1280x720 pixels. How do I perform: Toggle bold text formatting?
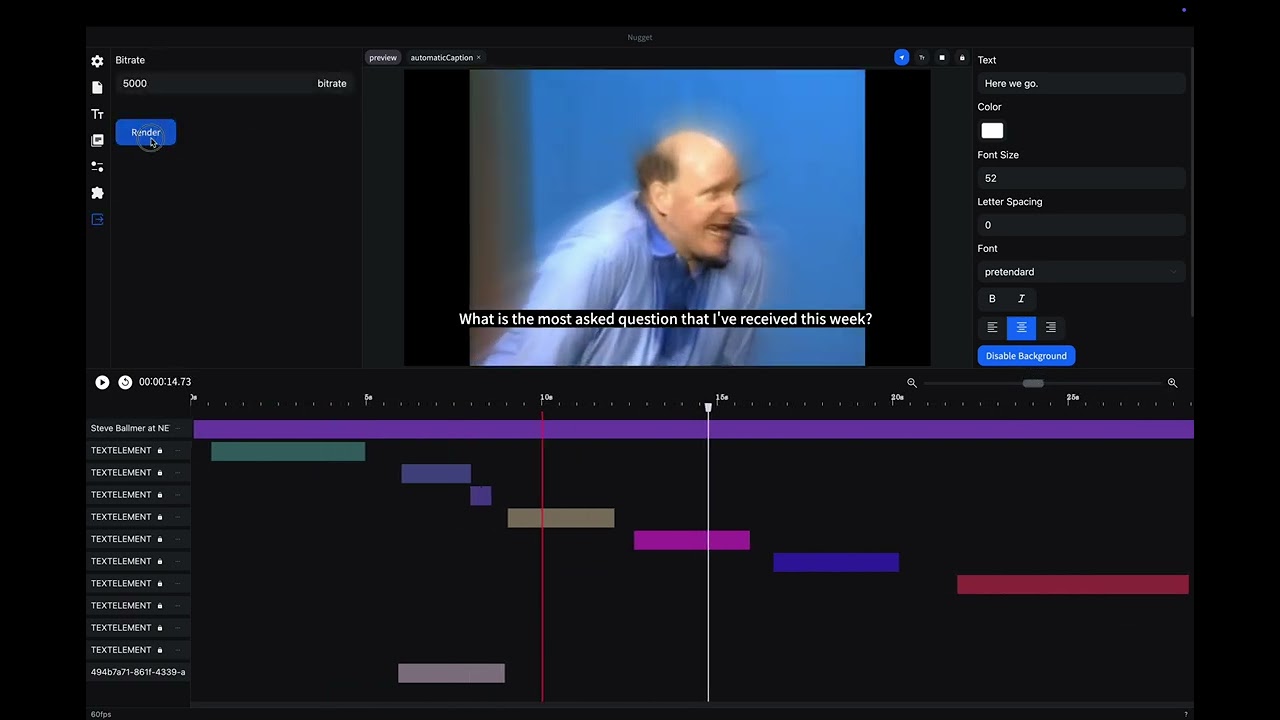992,299
